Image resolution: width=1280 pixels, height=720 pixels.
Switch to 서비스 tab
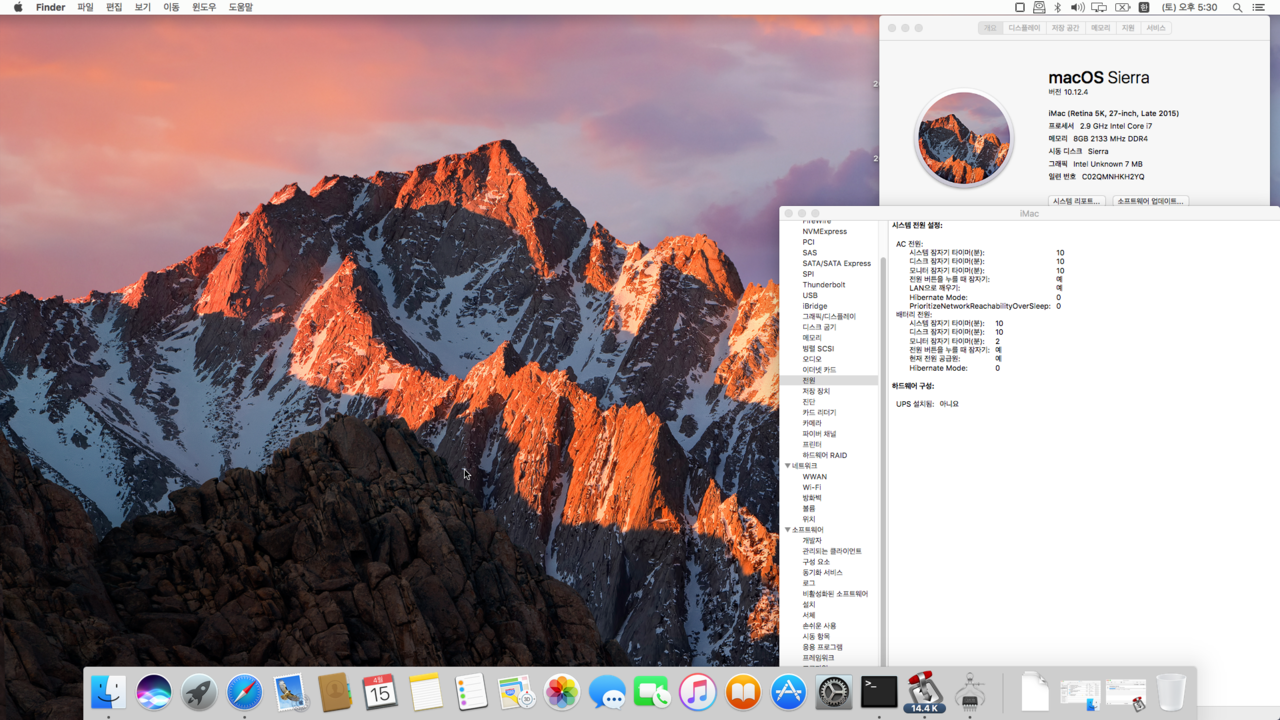pyautogui.click(x=1156, y=28)
